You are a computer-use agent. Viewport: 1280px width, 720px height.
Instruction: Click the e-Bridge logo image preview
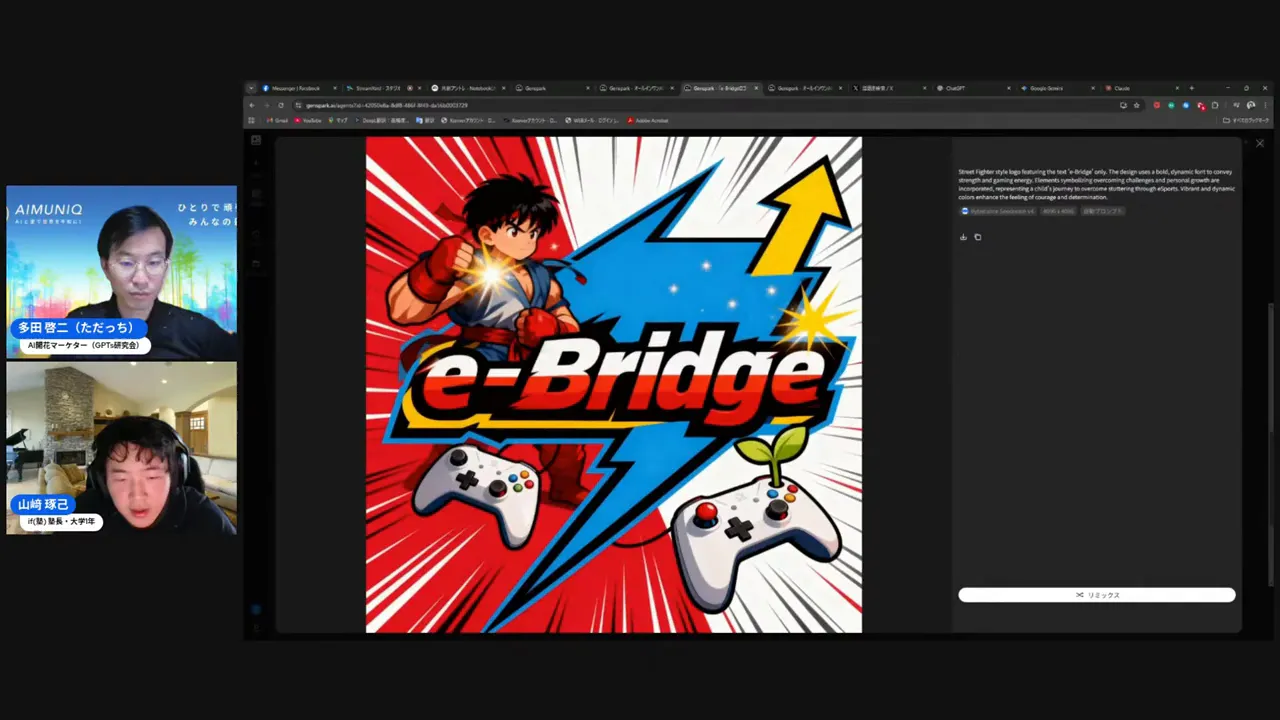tap(613, 385)
